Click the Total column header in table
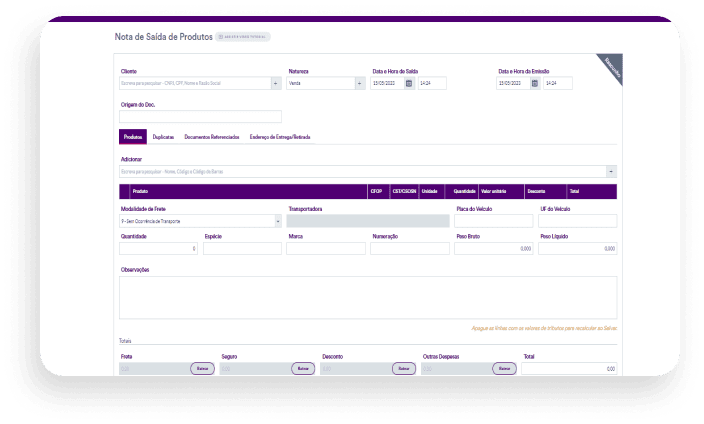Viewport: 704px width, 424px height. tap(591, 191)
